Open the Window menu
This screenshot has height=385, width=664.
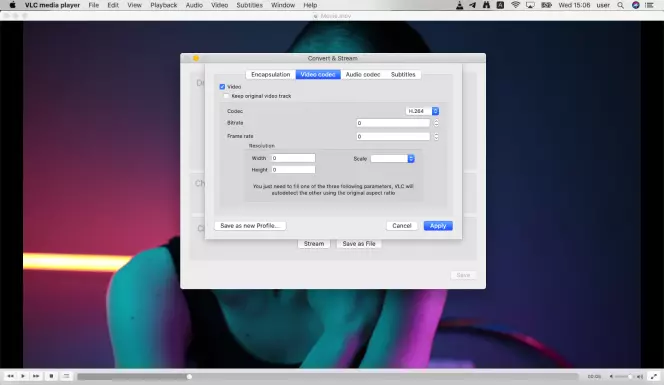(x=283, y=5)
